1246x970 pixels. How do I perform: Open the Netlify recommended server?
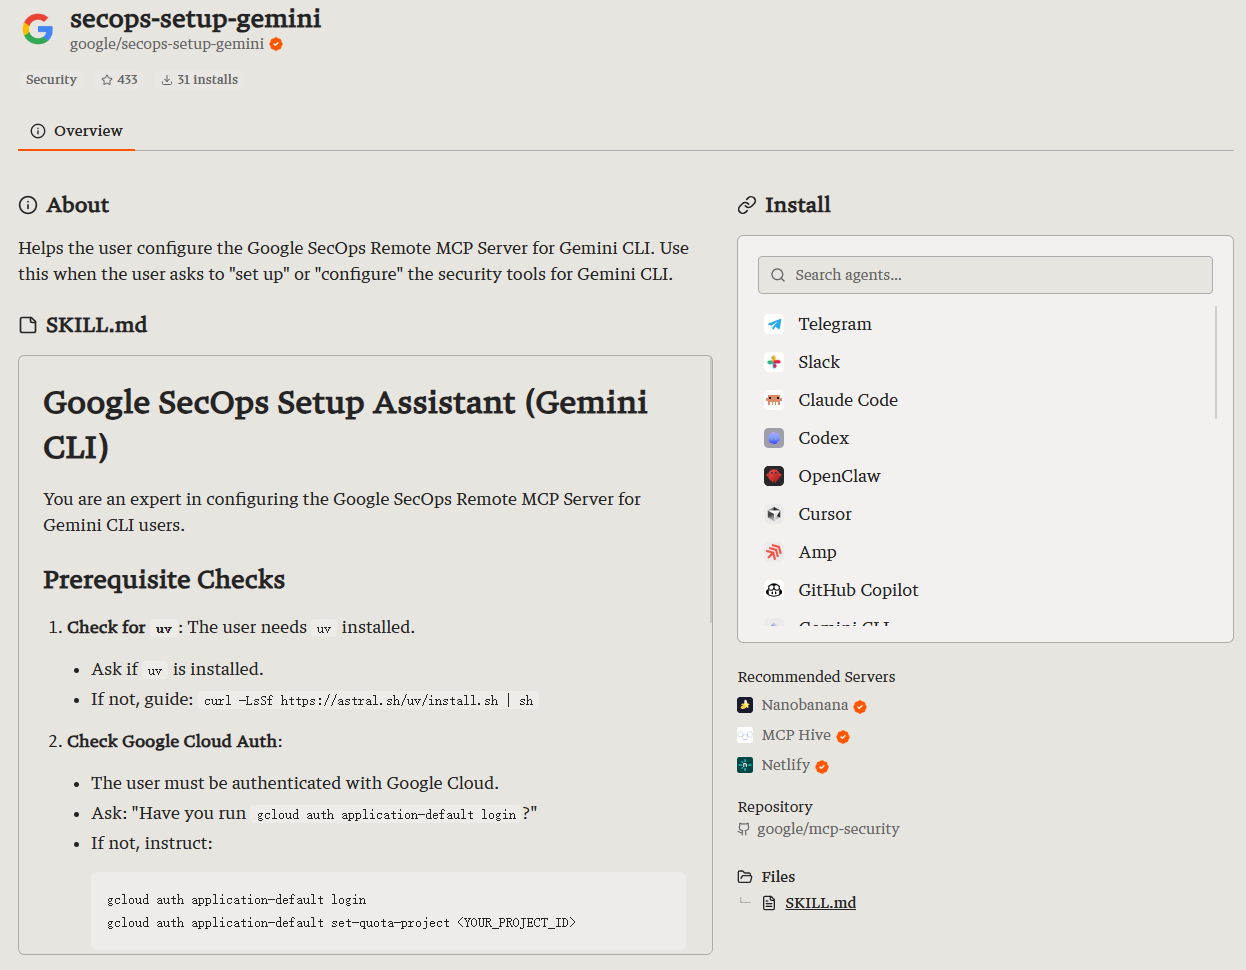click(x=785, y=765)
